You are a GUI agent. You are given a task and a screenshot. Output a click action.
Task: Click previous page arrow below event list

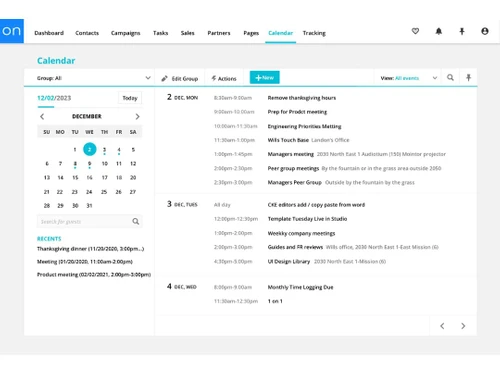click(x=442, y=326)
